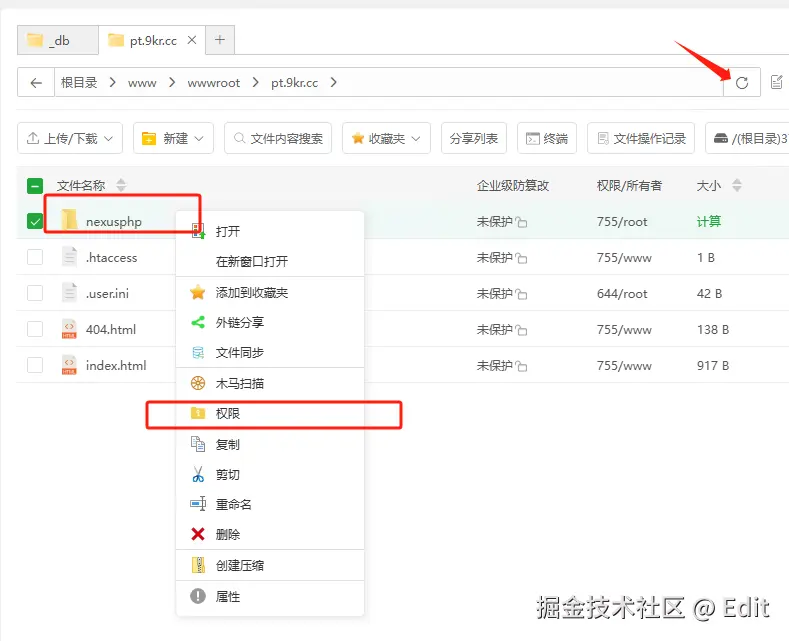Click 755/root permission for nexusphp
This screenshot has height=641, width=789.
pos(622,222)
